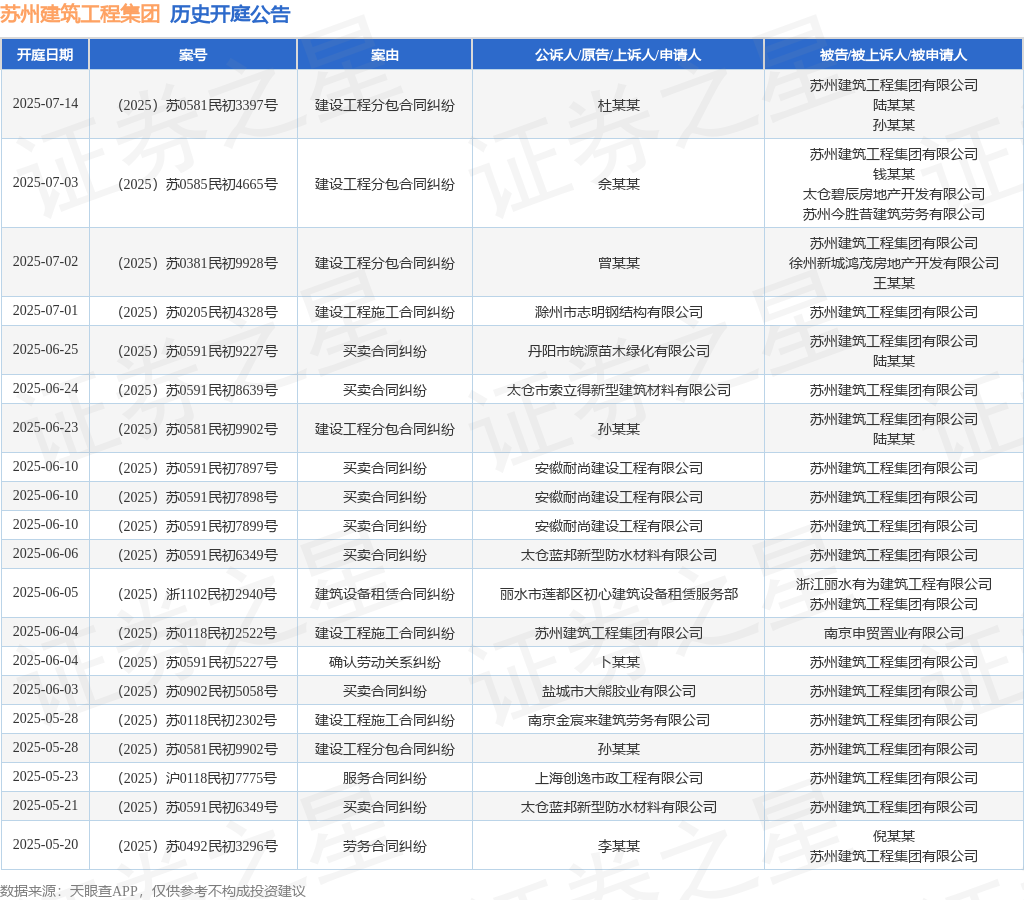Click defendant 钱某某
This screenshot has width=1024, height=900.
coord(893,174)
